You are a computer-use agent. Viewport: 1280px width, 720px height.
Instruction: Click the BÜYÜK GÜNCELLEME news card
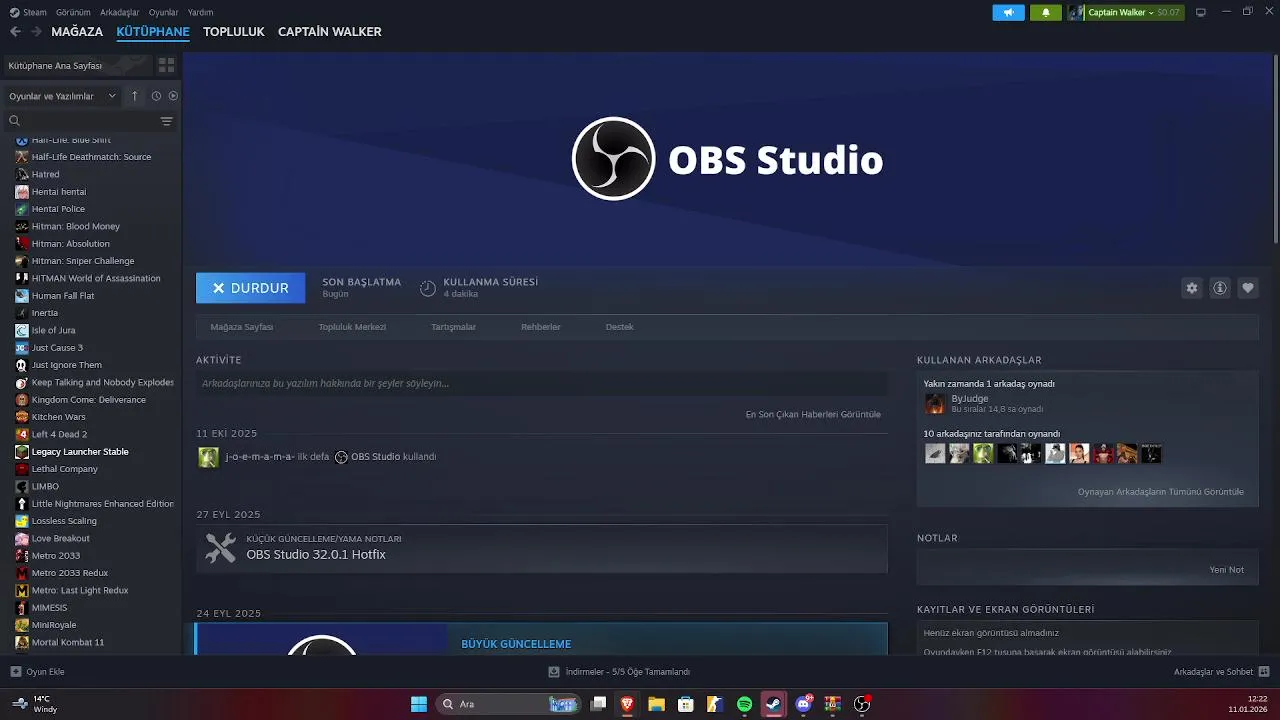click(541, 639)
